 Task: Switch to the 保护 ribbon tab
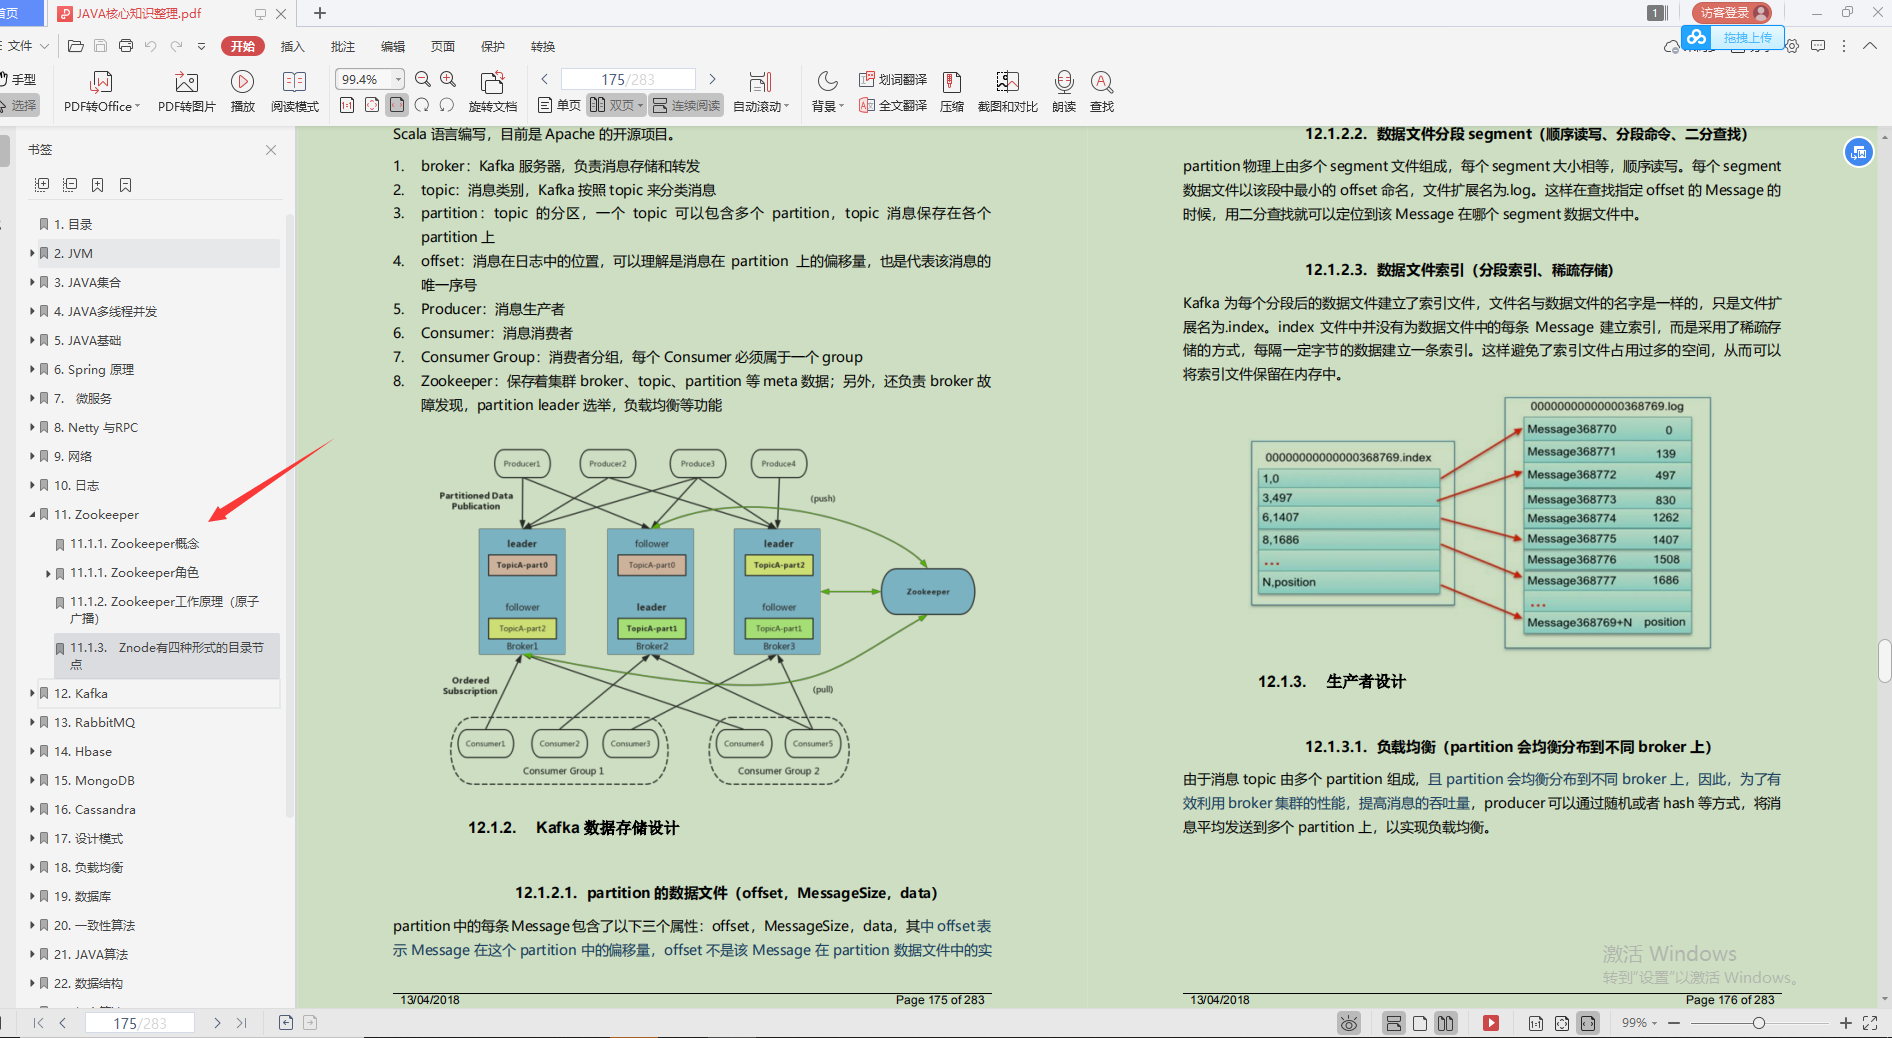pyautogui.click(x=493, y=46)
